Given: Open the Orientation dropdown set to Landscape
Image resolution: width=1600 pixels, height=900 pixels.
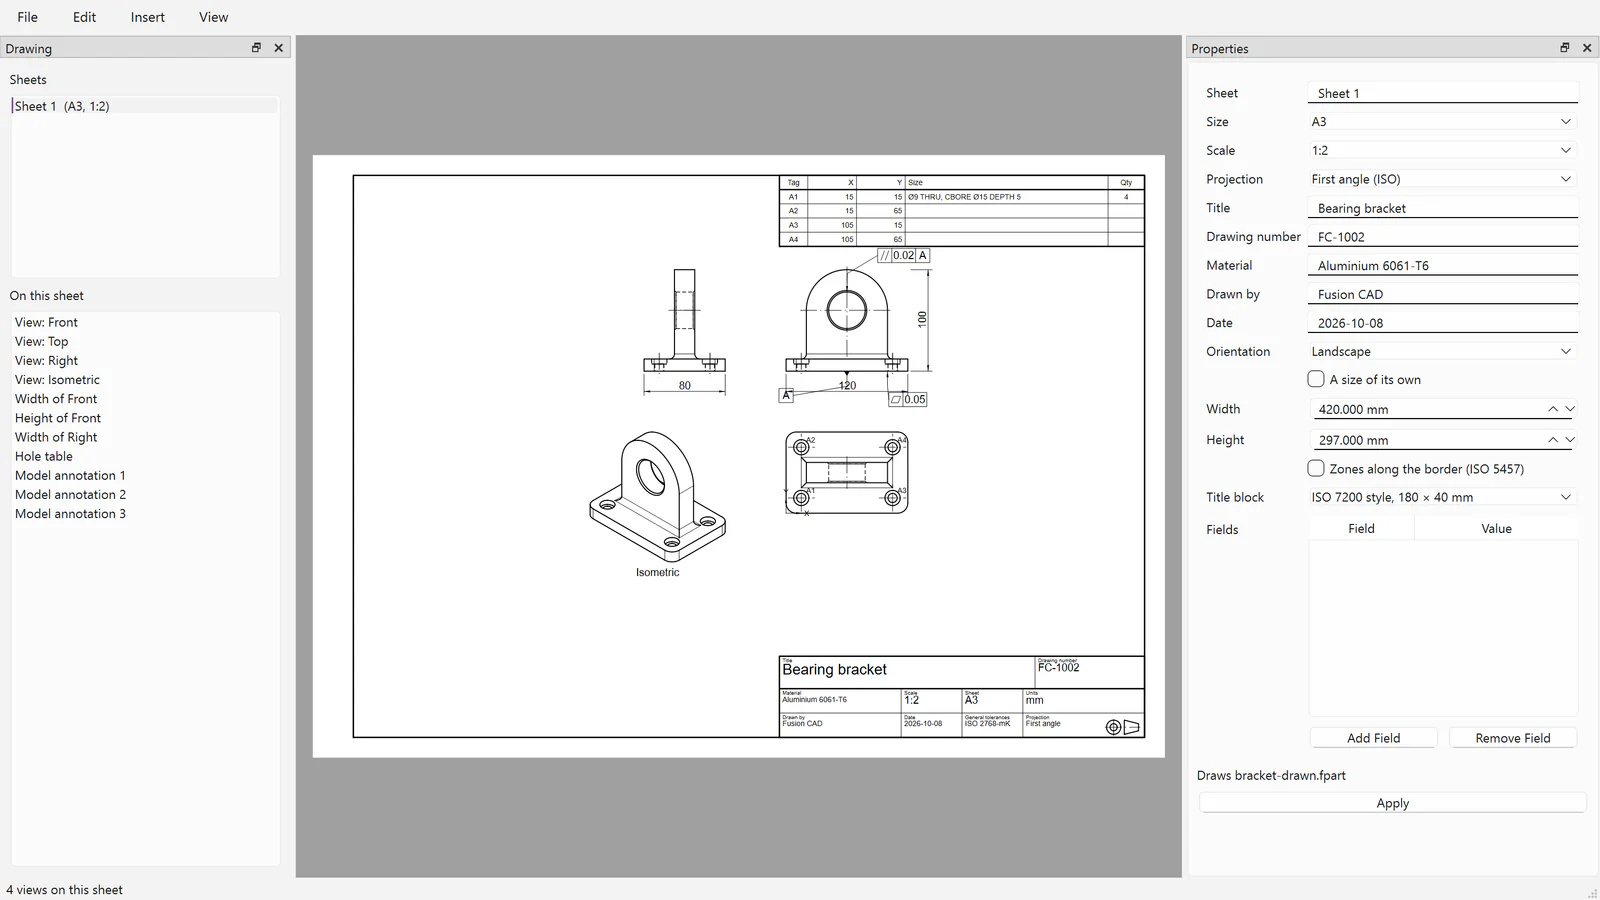Looking at the screenshot, I should coord(1442,352).
